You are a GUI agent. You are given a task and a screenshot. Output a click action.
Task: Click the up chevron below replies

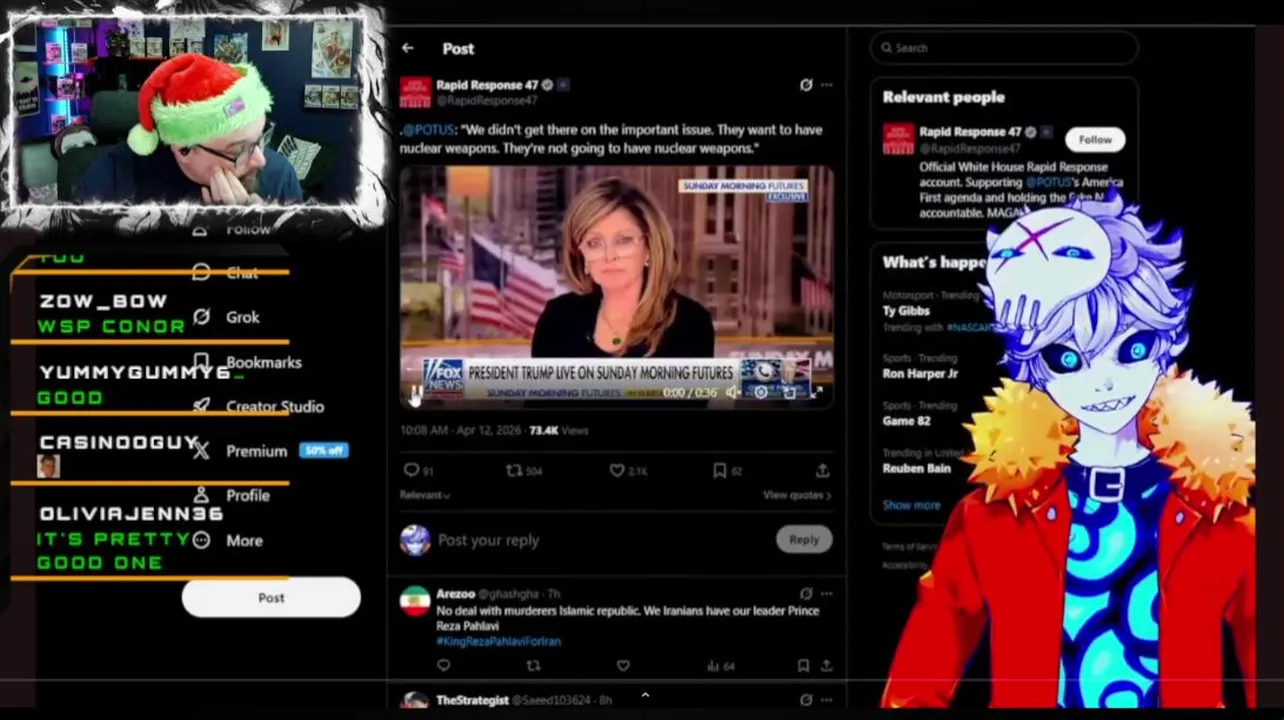(x=645, y=695)
